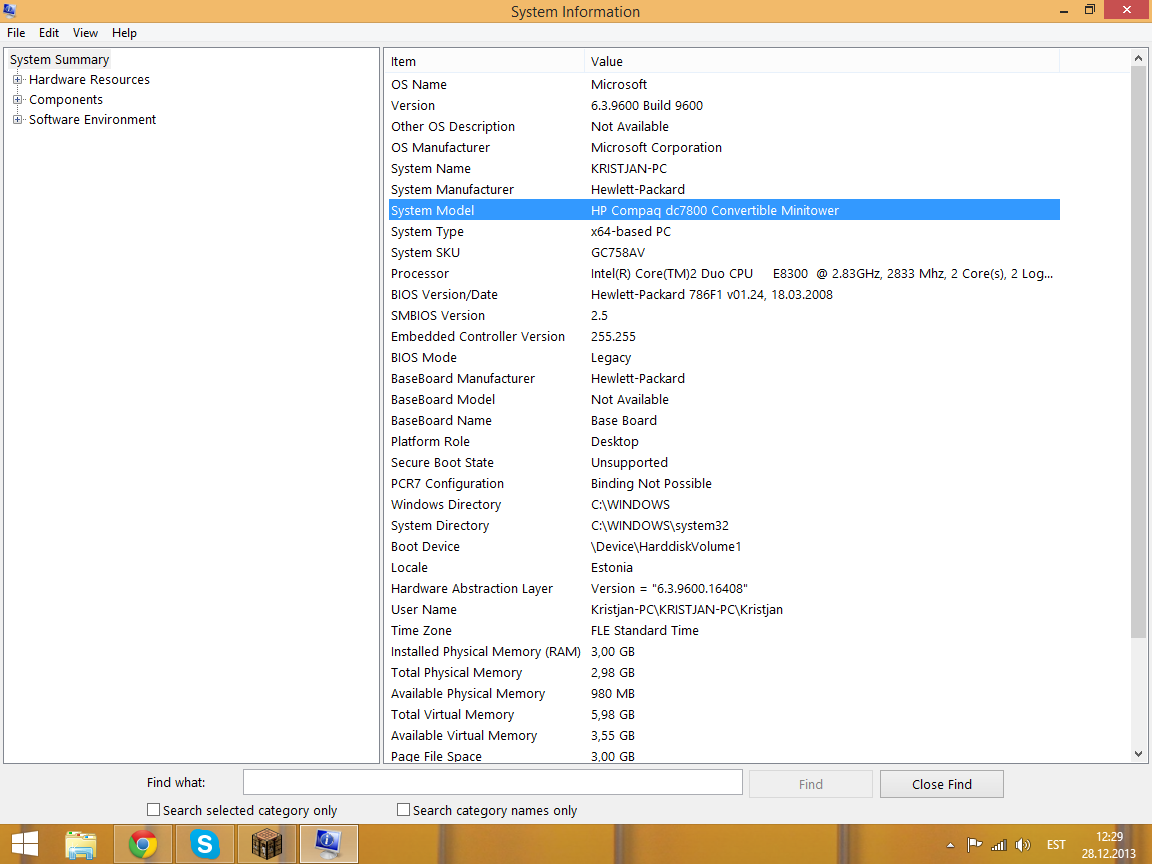
Task: Open the taskbar clock and date
Action: click(x=1109, y=845)
